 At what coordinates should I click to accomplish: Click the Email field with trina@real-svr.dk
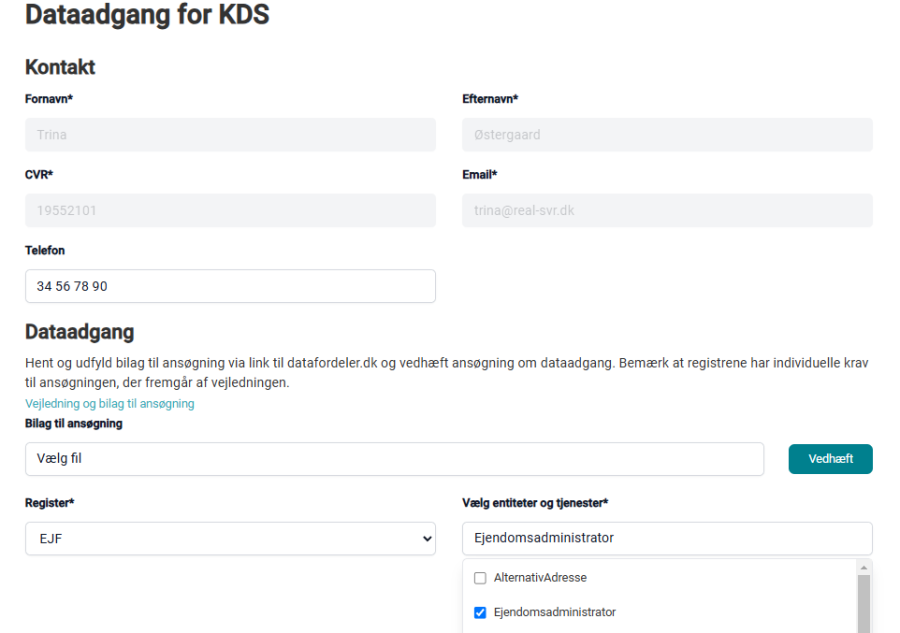[x=667, y=211]
